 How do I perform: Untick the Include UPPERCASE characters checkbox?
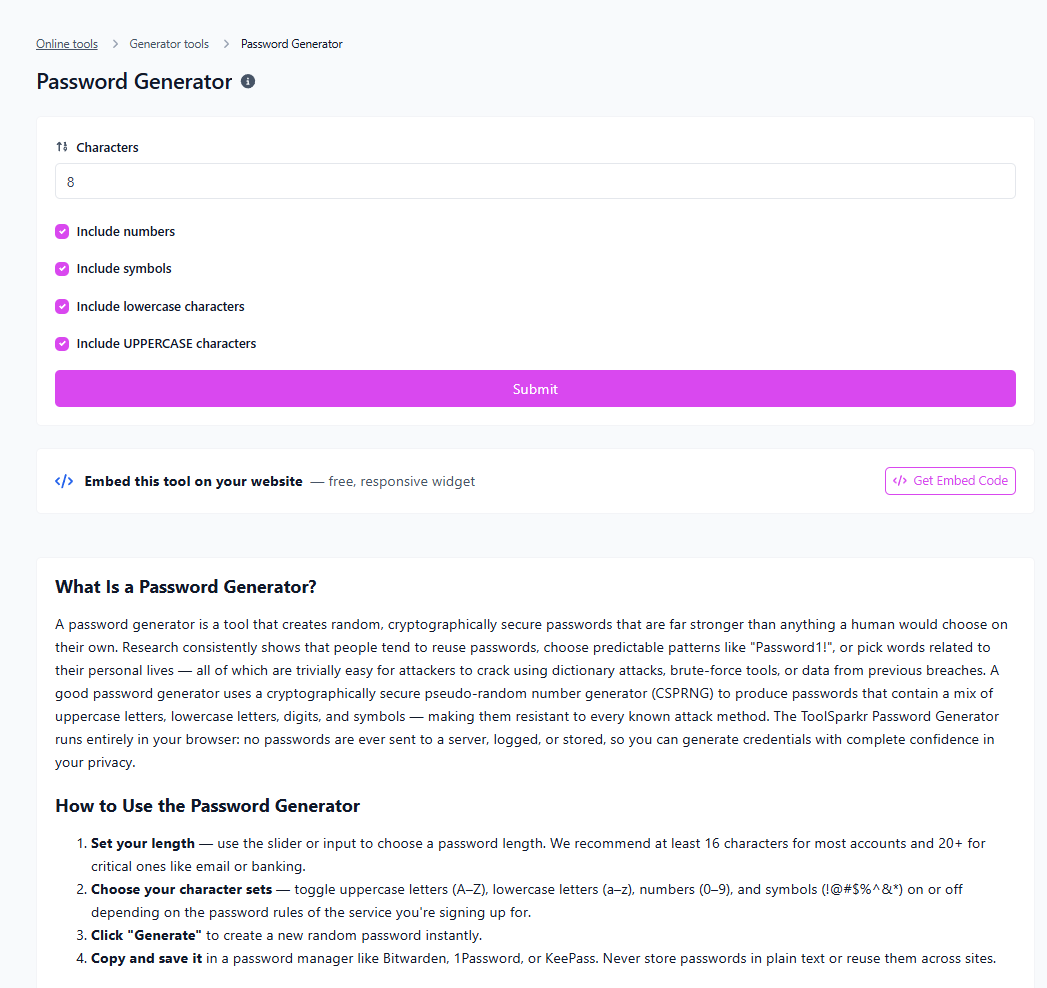click(x=62, y=344)
